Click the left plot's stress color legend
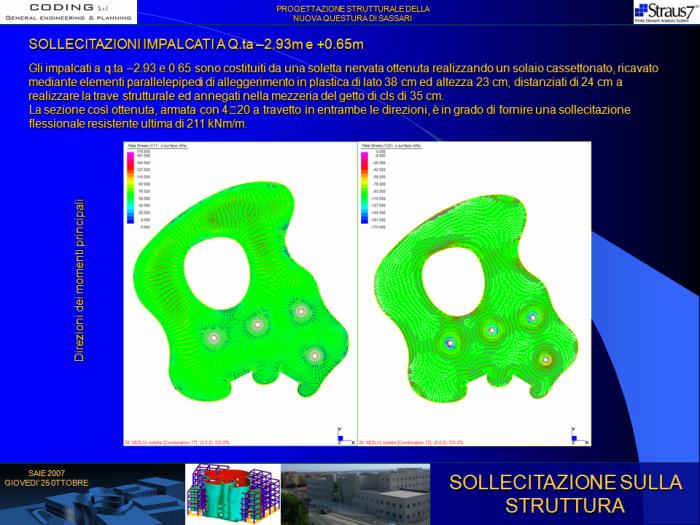 pos(136,192)
